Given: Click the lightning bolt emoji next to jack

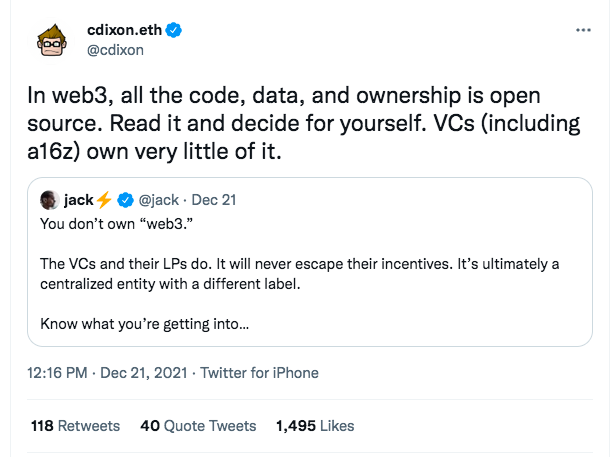Looking at the screenshot, I should [x=104, y=199].
